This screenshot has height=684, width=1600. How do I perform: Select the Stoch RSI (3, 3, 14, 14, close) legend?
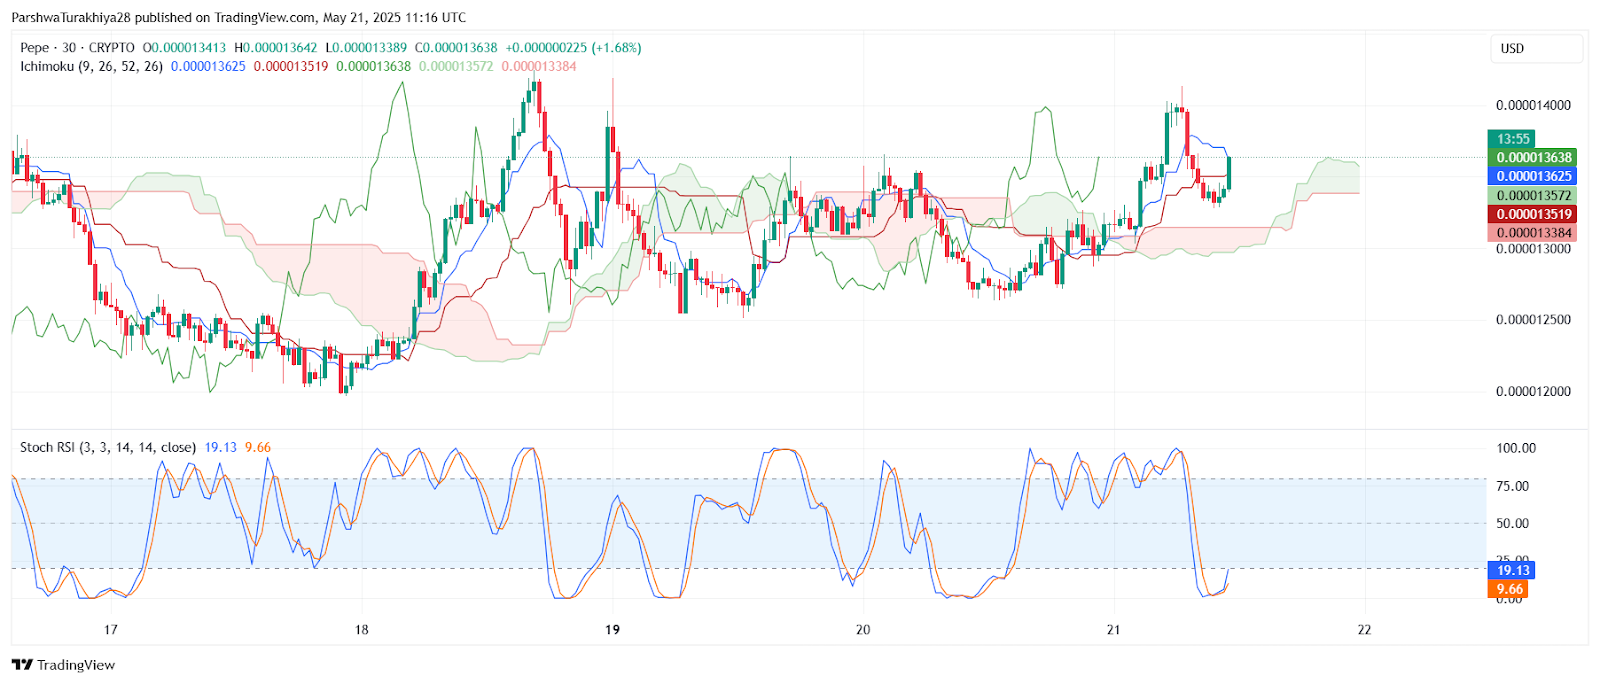[108, 447]
